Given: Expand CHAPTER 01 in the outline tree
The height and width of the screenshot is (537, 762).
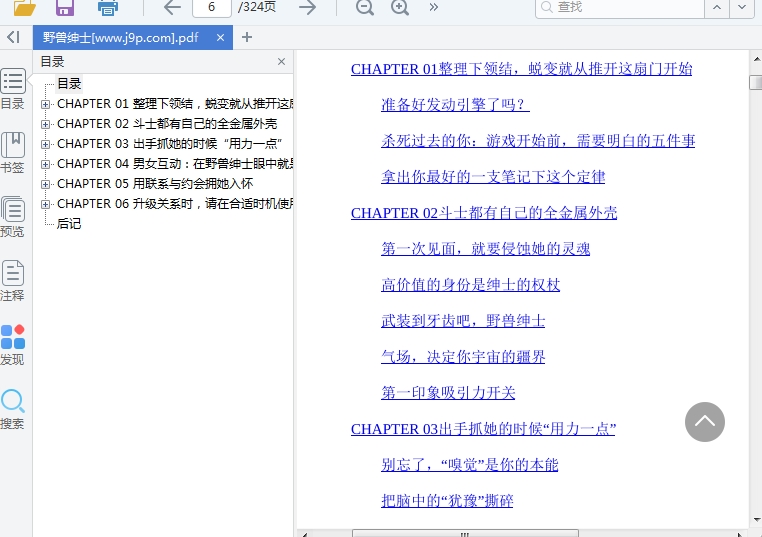Looking at the screenshot, I should pyautogui.click(x=46, y=104).
